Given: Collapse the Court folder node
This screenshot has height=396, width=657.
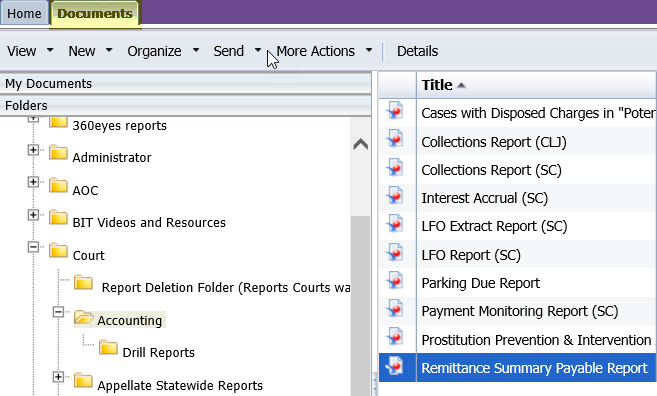Looking at the screenshot, I should [33, 247].
